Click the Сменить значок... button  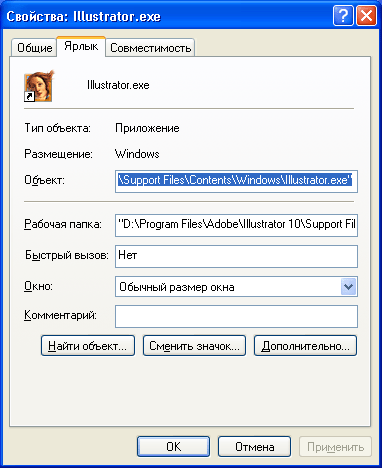194,346
